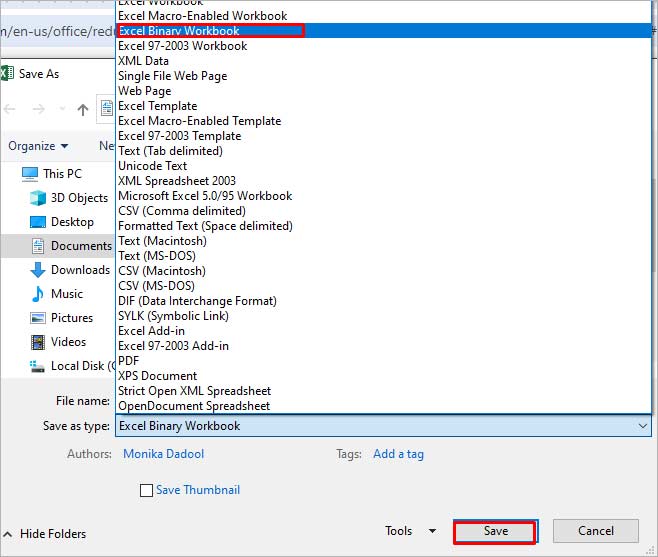Open the Save as type combo box
Image resolution: width=658 pixels, height=557 pixels.
pyautogui.click(x=384, y=426)
